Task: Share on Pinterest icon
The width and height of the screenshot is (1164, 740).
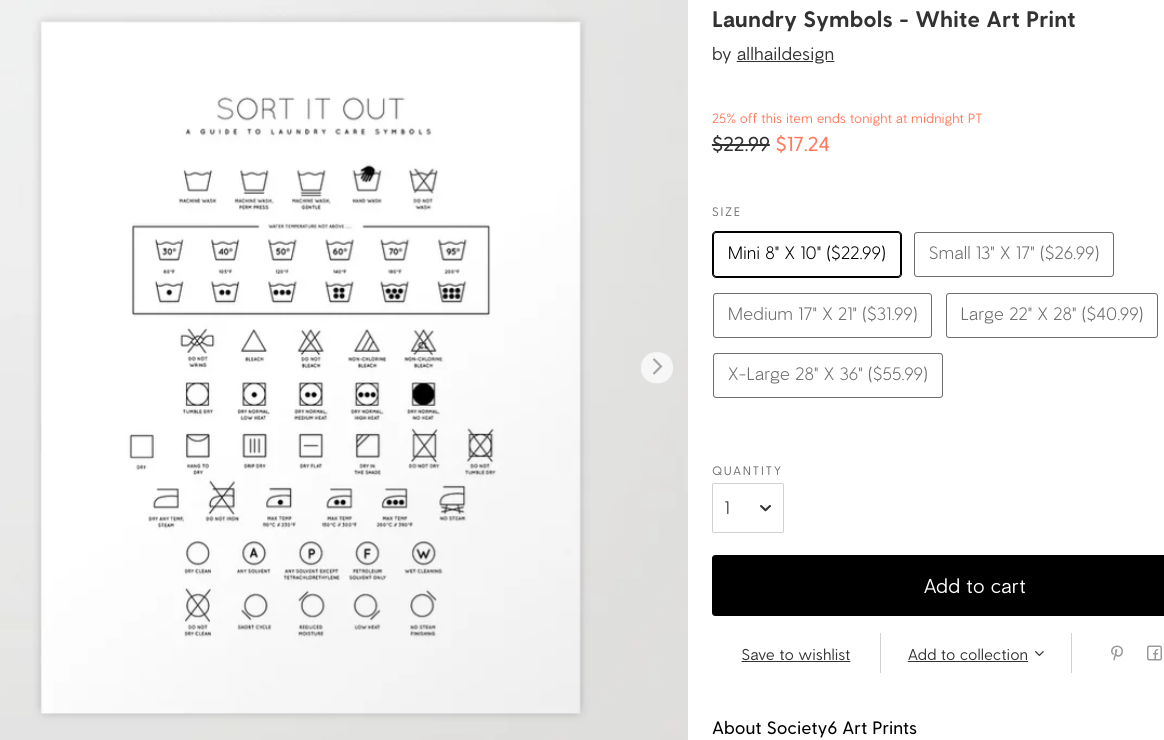Action: [1116, 653]
